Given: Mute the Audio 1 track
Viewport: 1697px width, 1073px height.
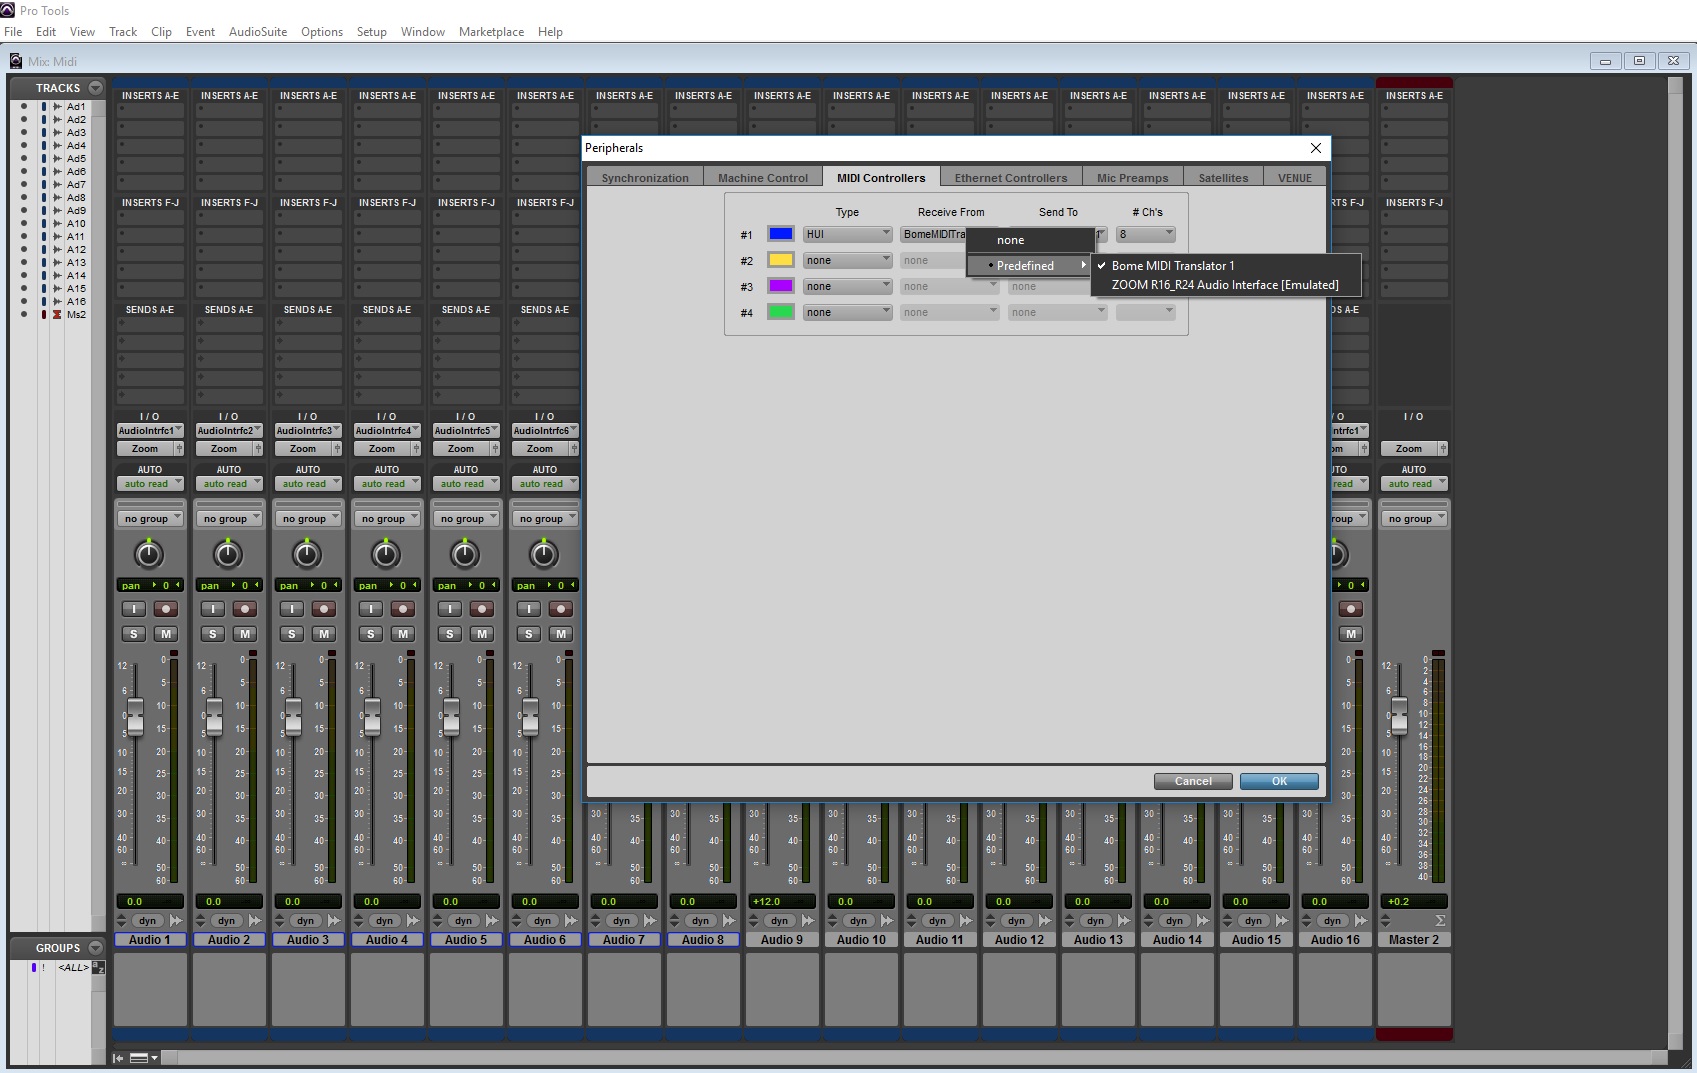Looking at the screenshot, I should click(166, 634).
